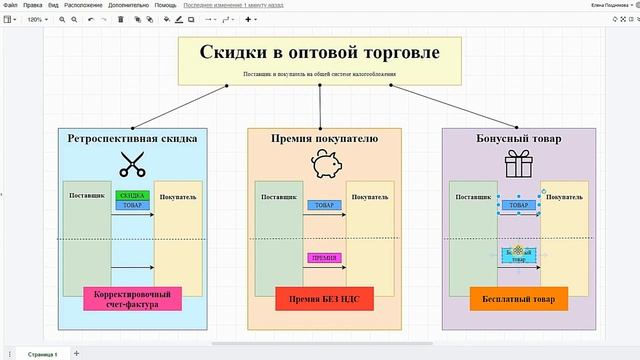Select the ТОВАР box in Премия покупателю
This screenshot has width=640, height=360.
pyautogui.click(x=324, y=205)
